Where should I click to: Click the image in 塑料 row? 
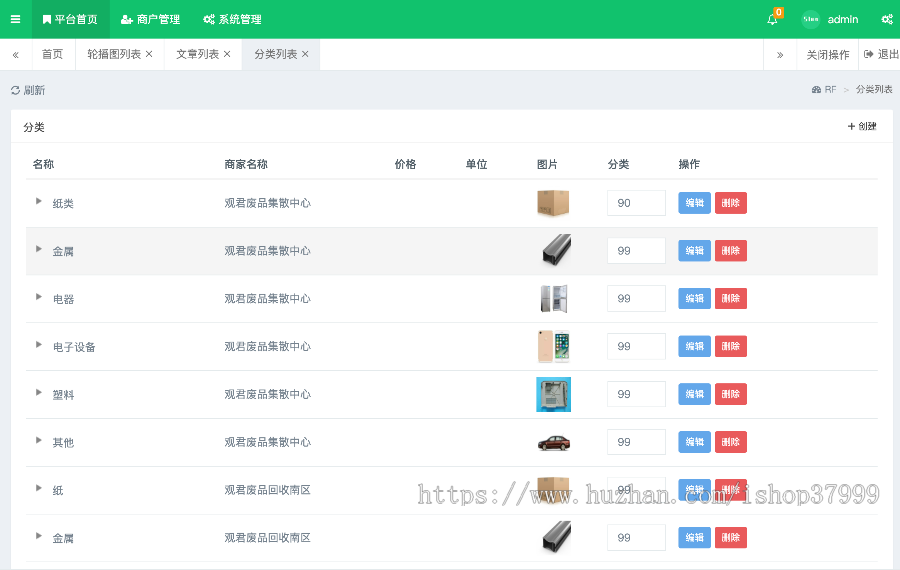[553, 394]
